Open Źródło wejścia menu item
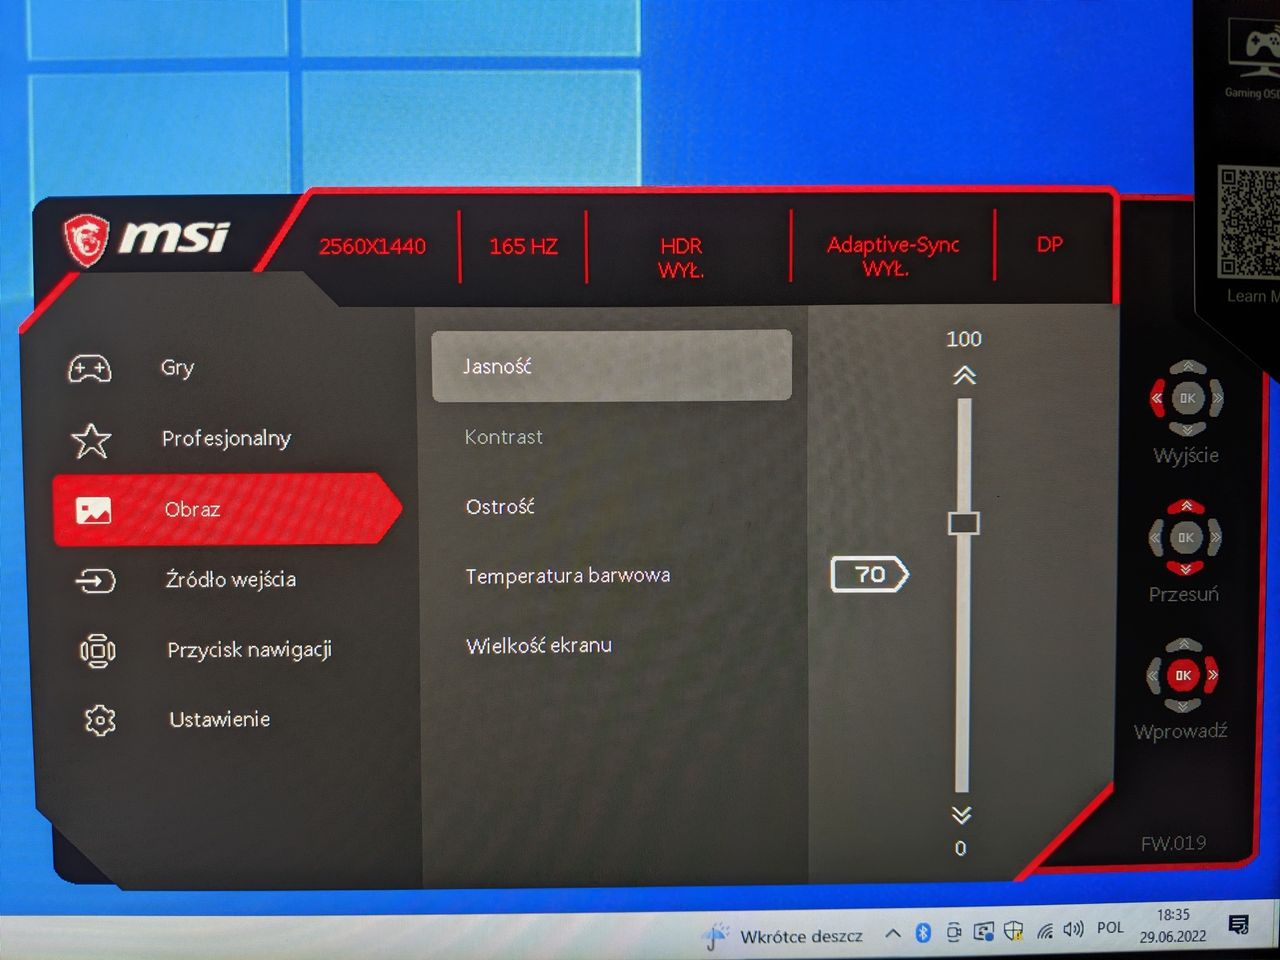The image size is (1280, 960). pos(230,580)
